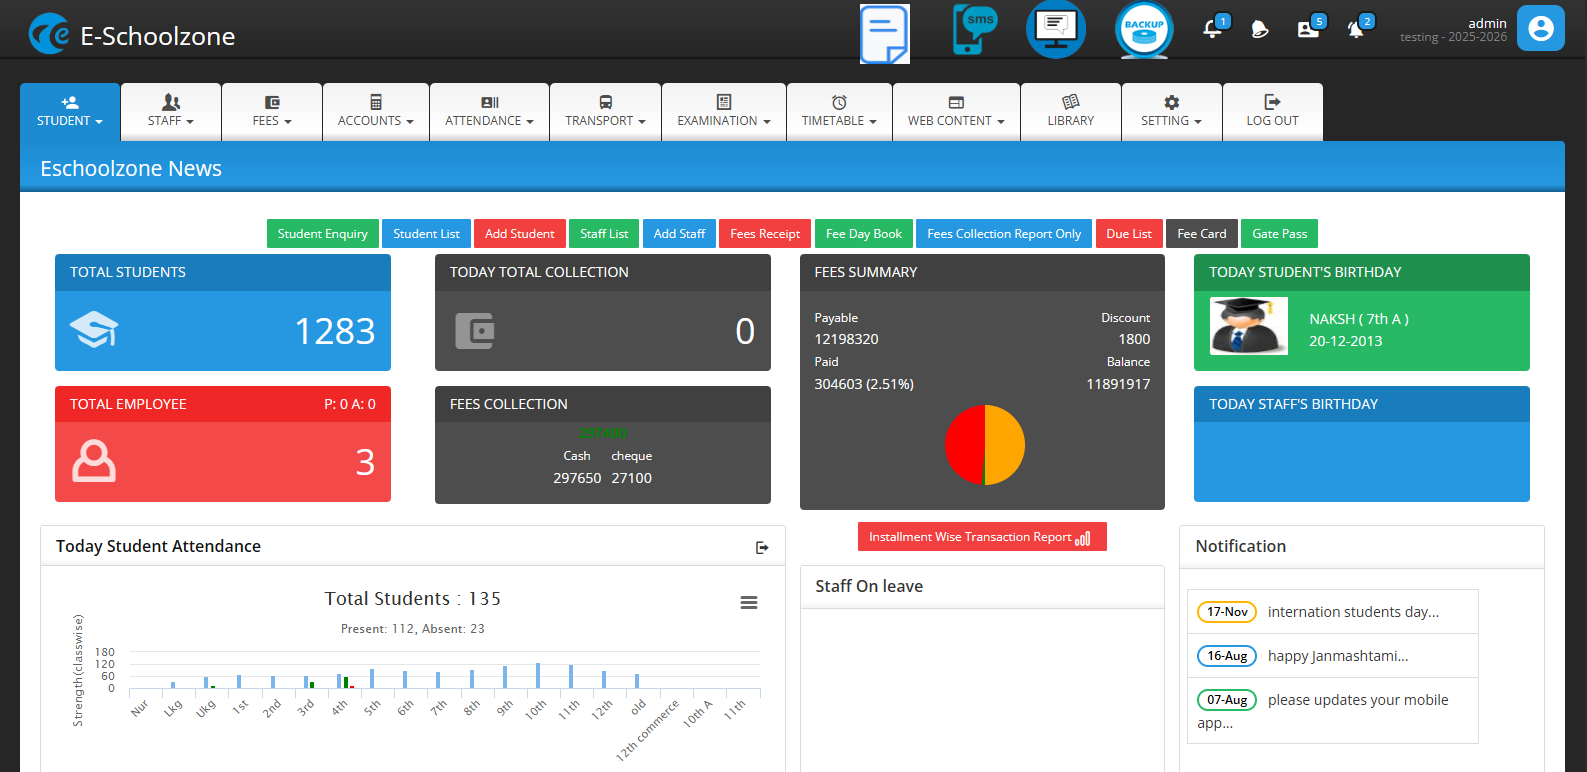
Task: Click the admin user avatar icon
Action: click(1540, 28)
